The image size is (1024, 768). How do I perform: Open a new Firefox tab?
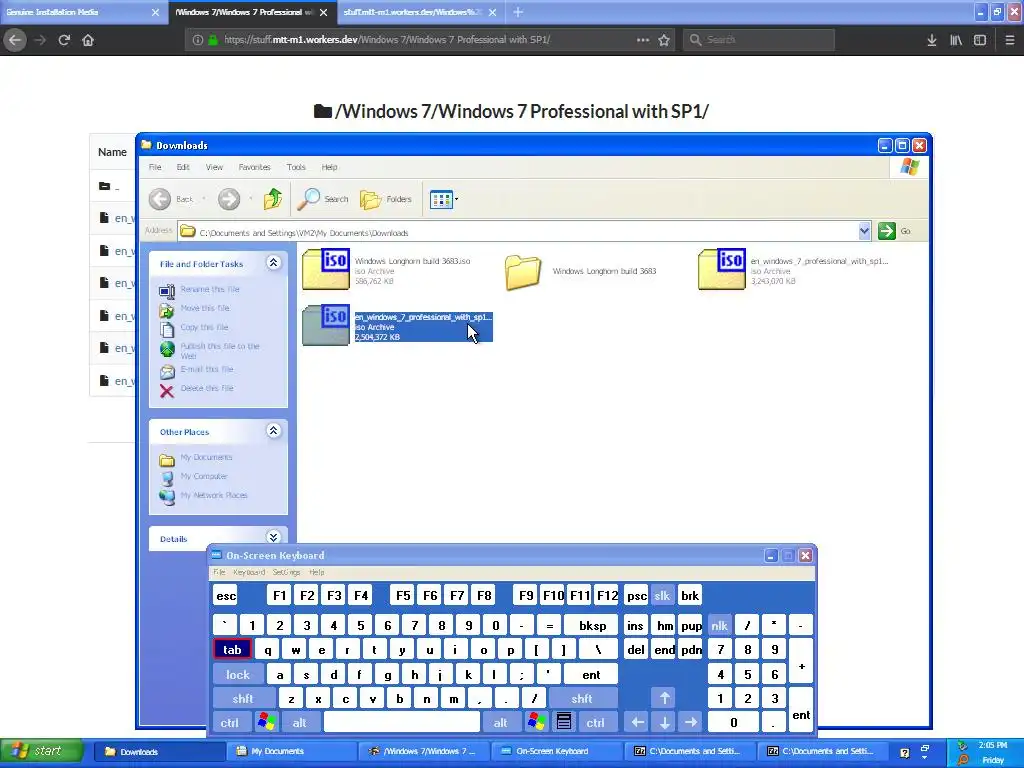point(518,12)
